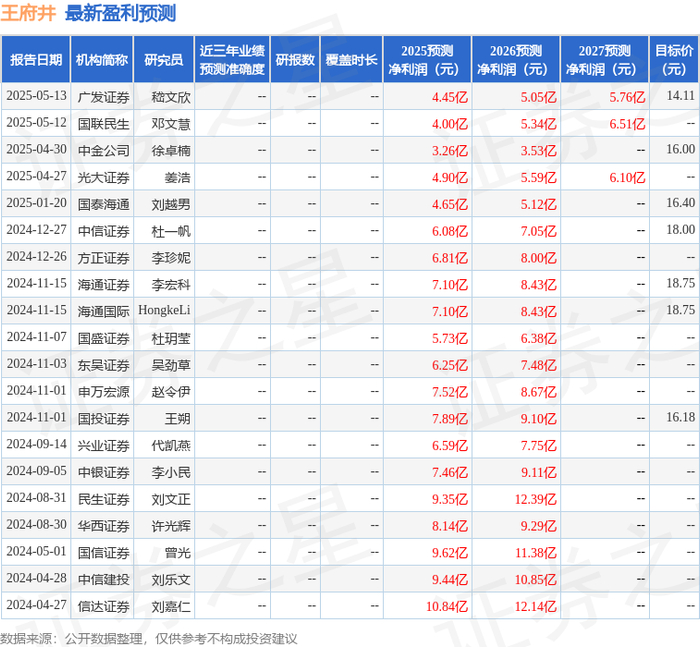Click the 目标价(元) column header

click(674, 59)
